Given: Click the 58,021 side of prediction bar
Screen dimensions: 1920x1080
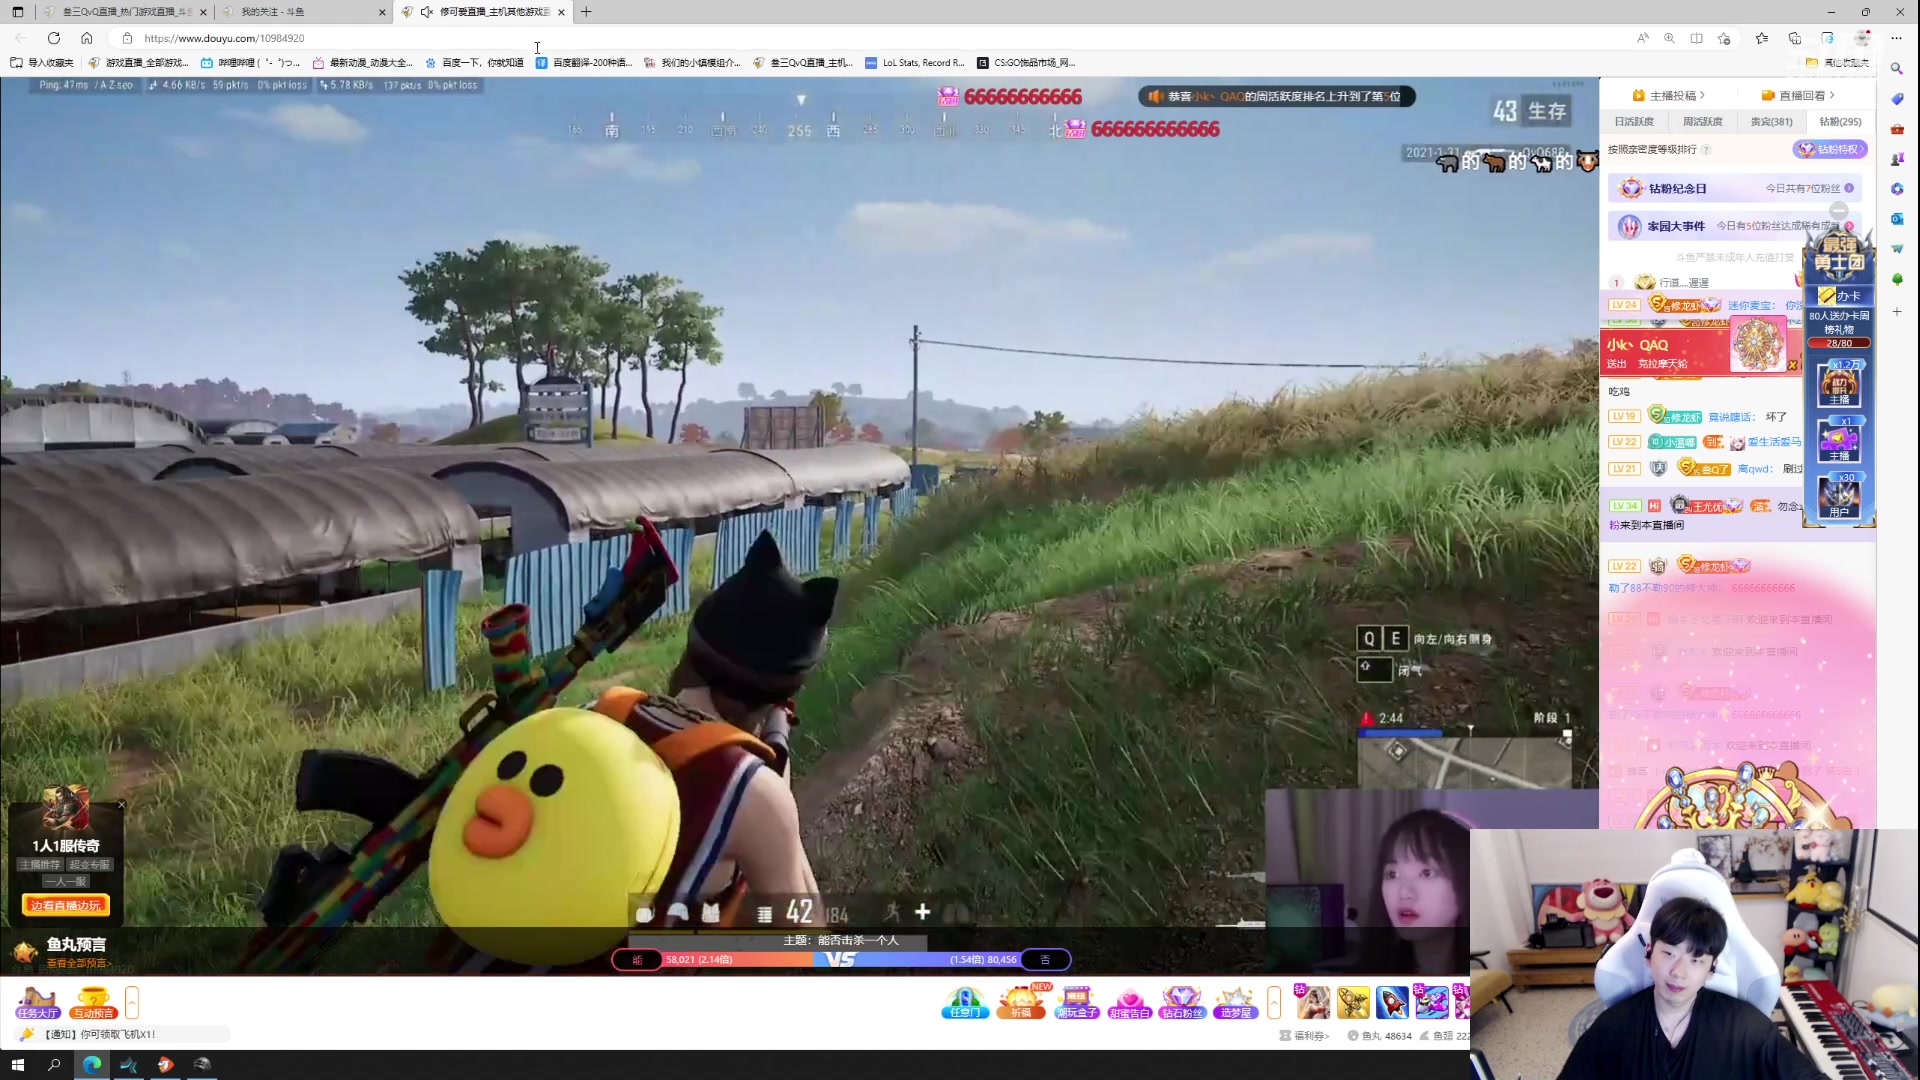Looking at the screenshot, I should point(700,960).
